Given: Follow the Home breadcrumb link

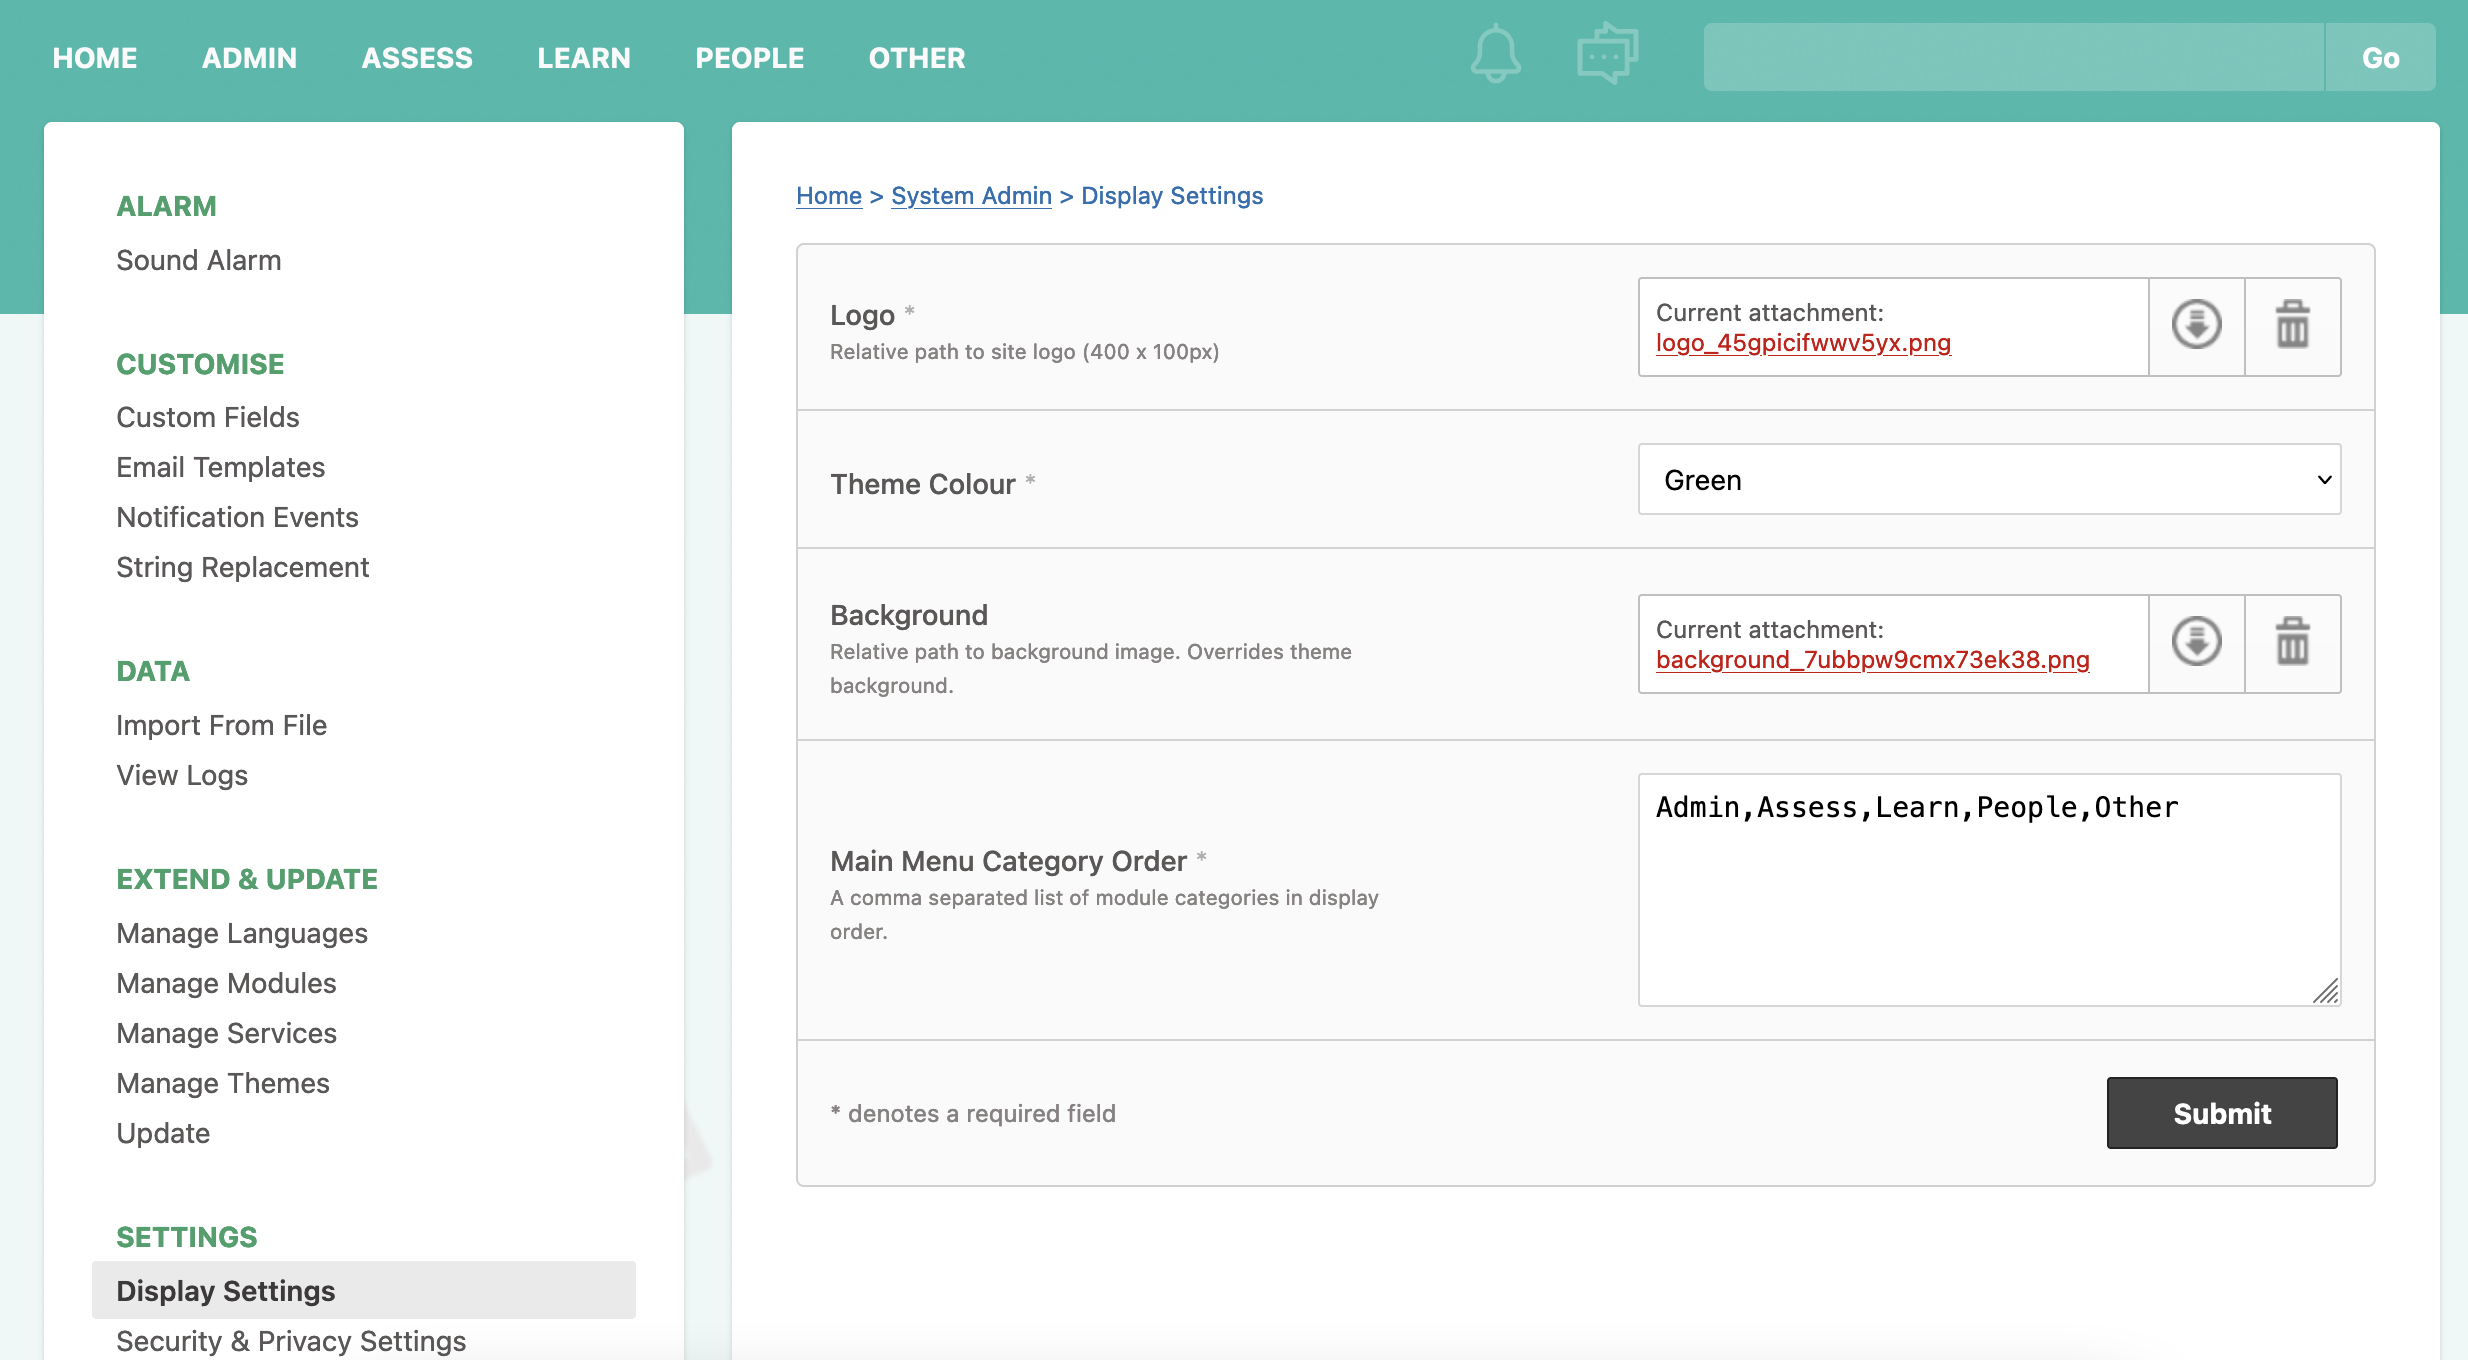Looking at the screenshot, I should point(829,196).
